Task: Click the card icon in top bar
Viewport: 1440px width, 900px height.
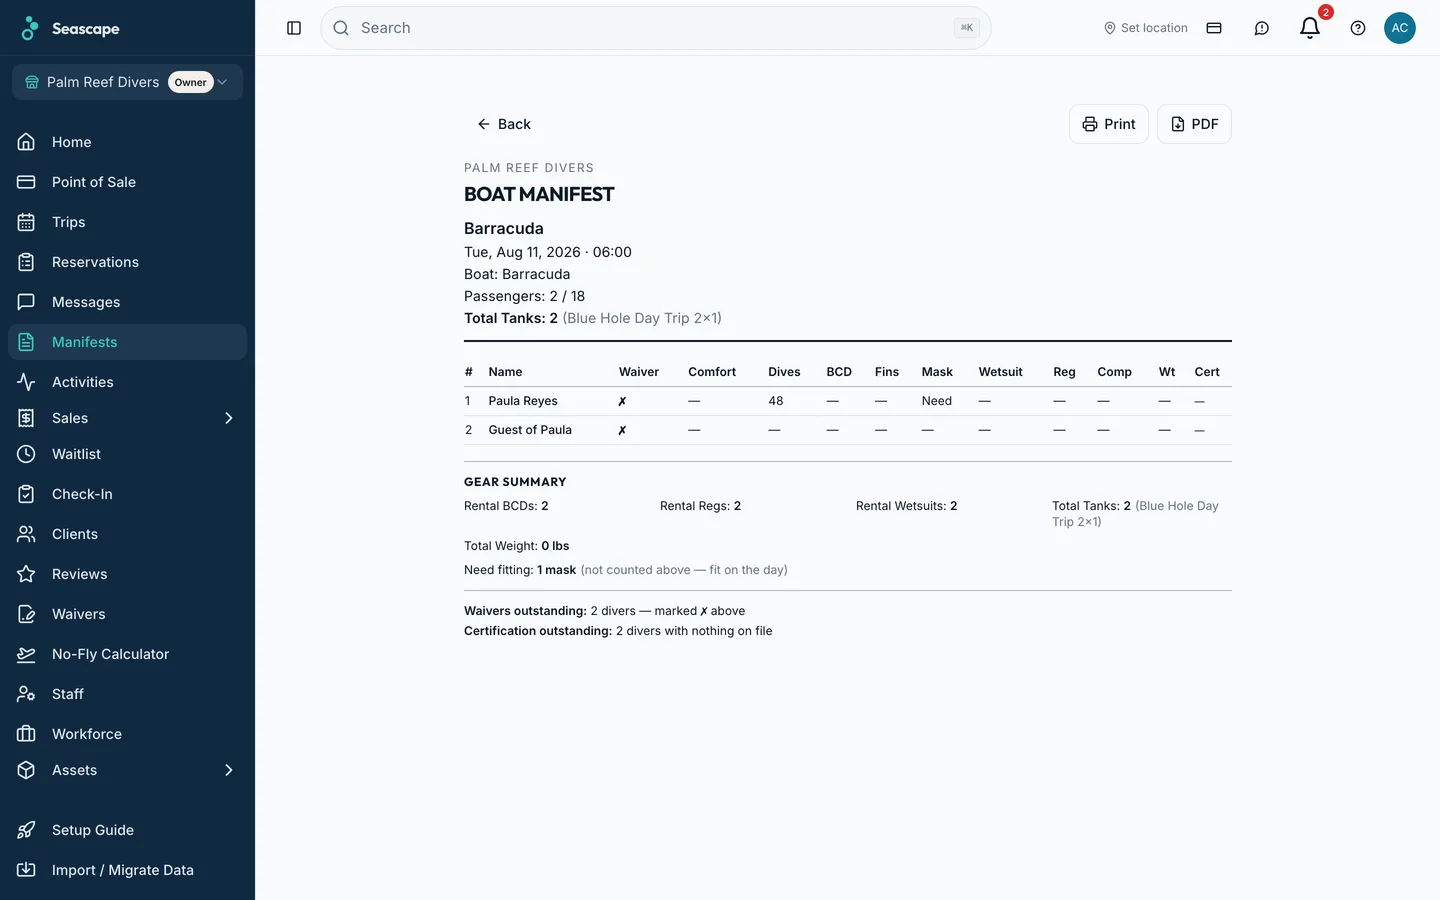Action: pyautogui.click(x=1214, y=28)
